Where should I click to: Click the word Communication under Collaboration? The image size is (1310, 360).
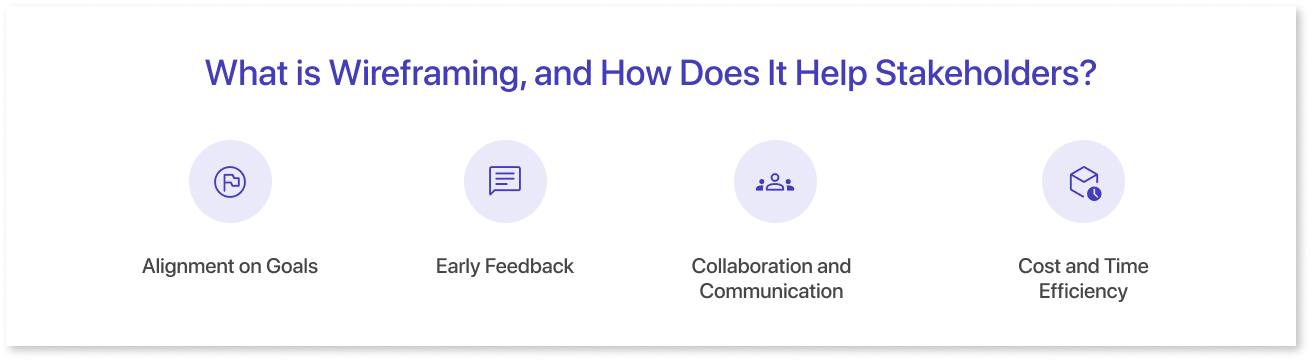coord(771,291)
